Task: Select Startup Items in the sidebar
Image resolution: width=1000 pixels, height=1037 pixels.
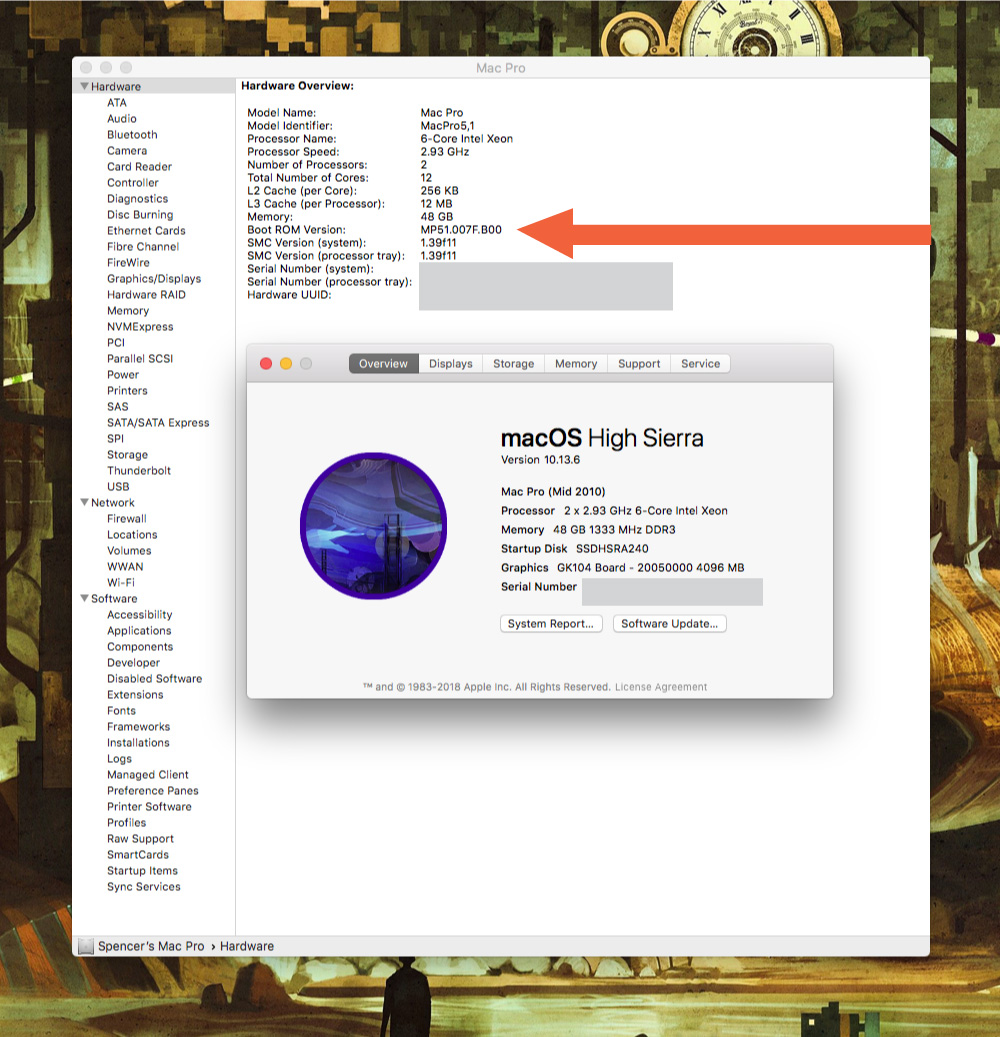Action: tap(142, 871)
